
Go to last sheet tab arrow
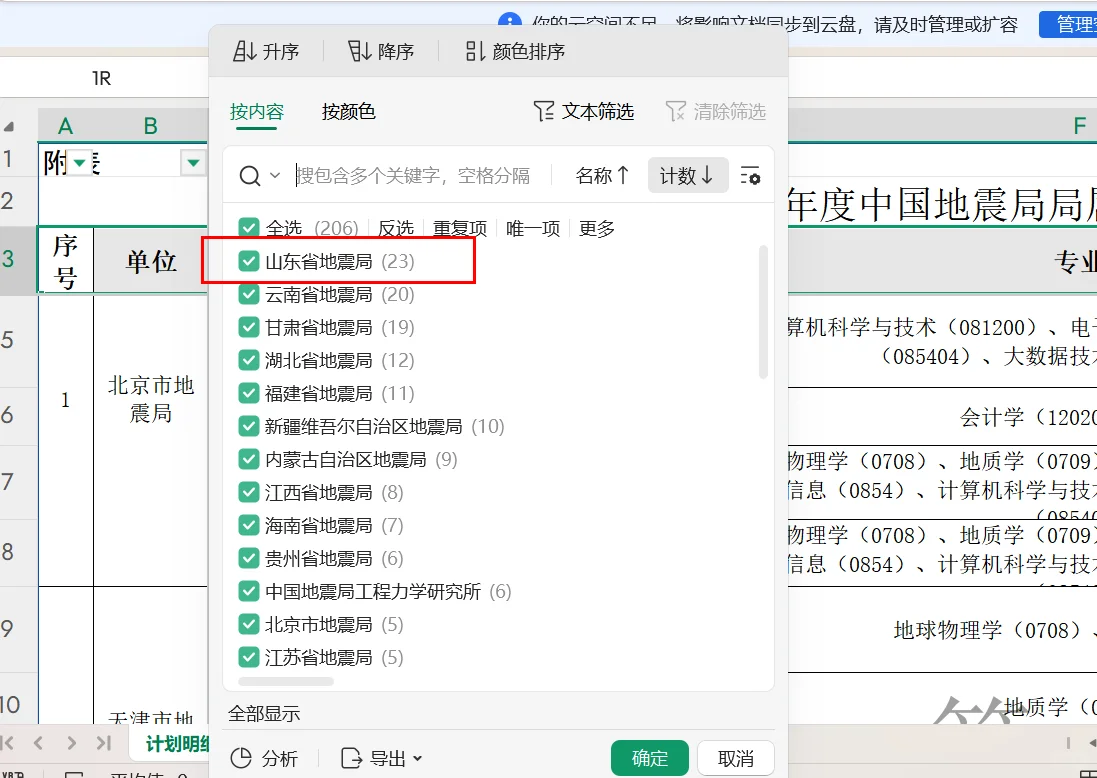pyautogui.click(x=104, y=743)
